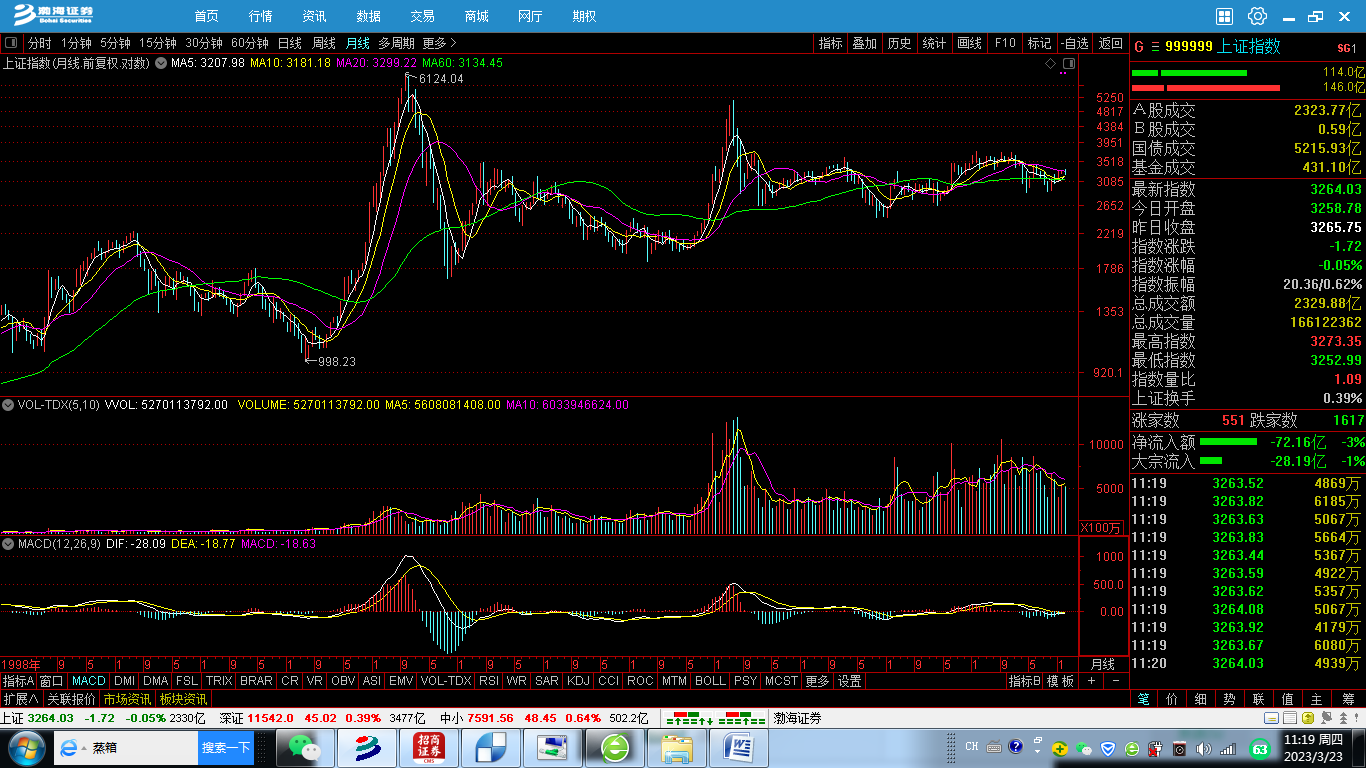Click 返回 button
The image size is (1366, 768).
pos(1111,43)
